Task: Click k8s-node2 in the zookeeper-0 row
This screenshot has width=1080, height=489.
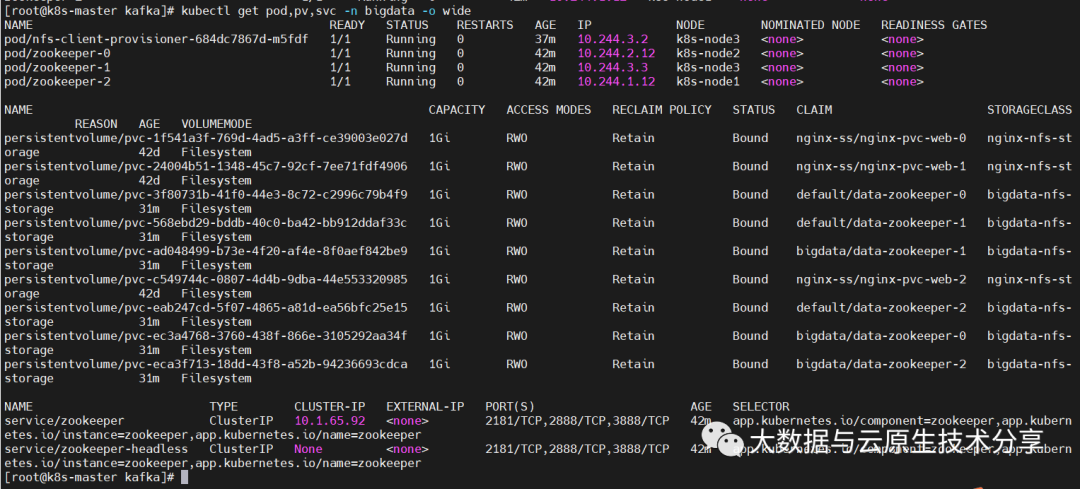Action: tap(708, 54)
